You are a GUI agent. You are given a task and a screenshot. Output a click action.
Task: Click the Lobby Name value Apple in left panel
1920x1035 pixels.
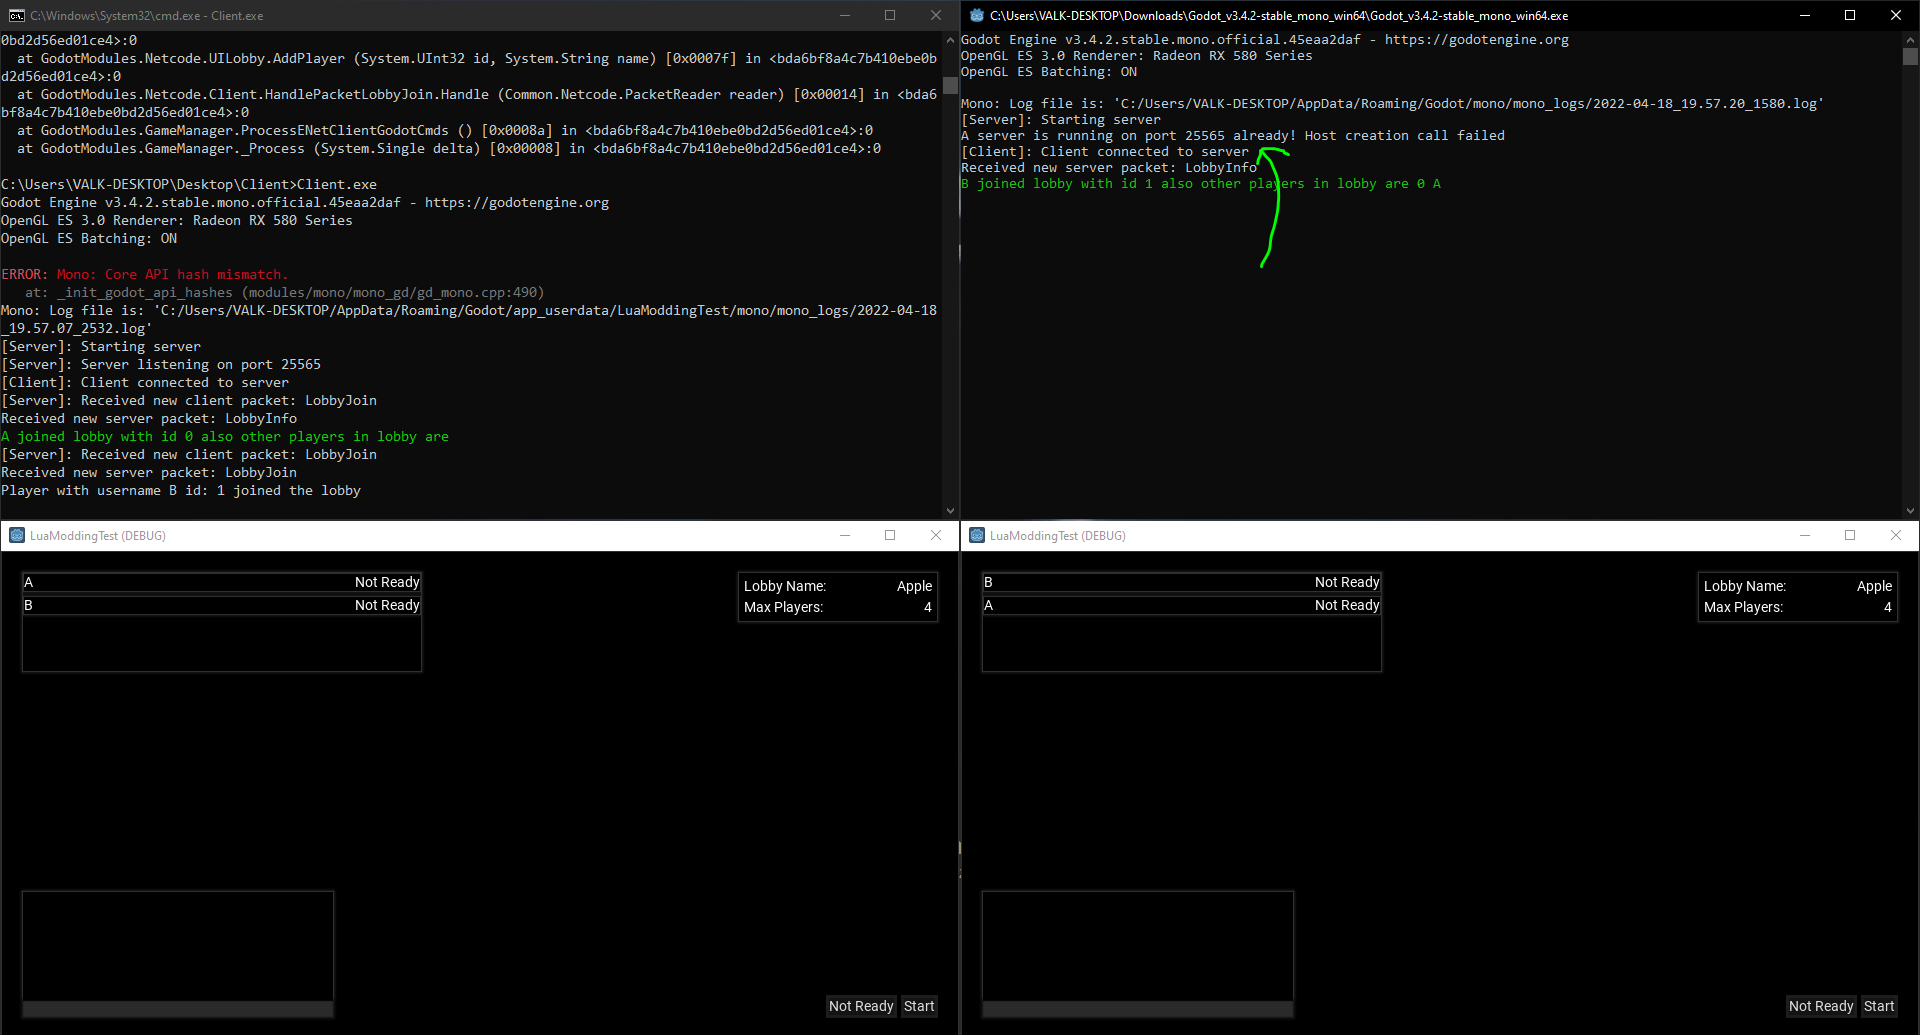[913, 586]
